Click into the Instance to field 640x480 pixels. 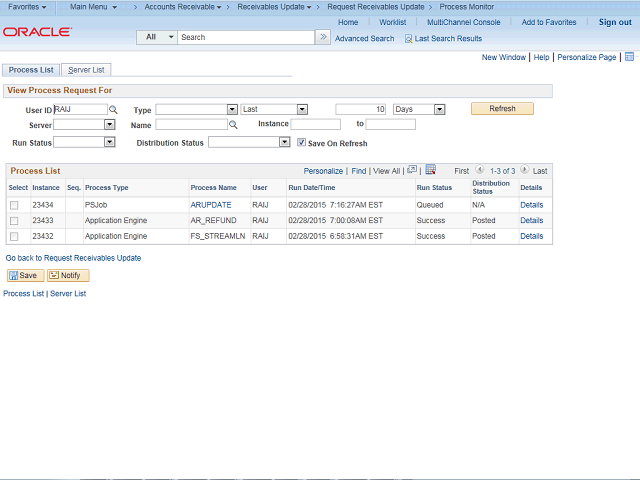pyautogui.click(x=390, y=124)
